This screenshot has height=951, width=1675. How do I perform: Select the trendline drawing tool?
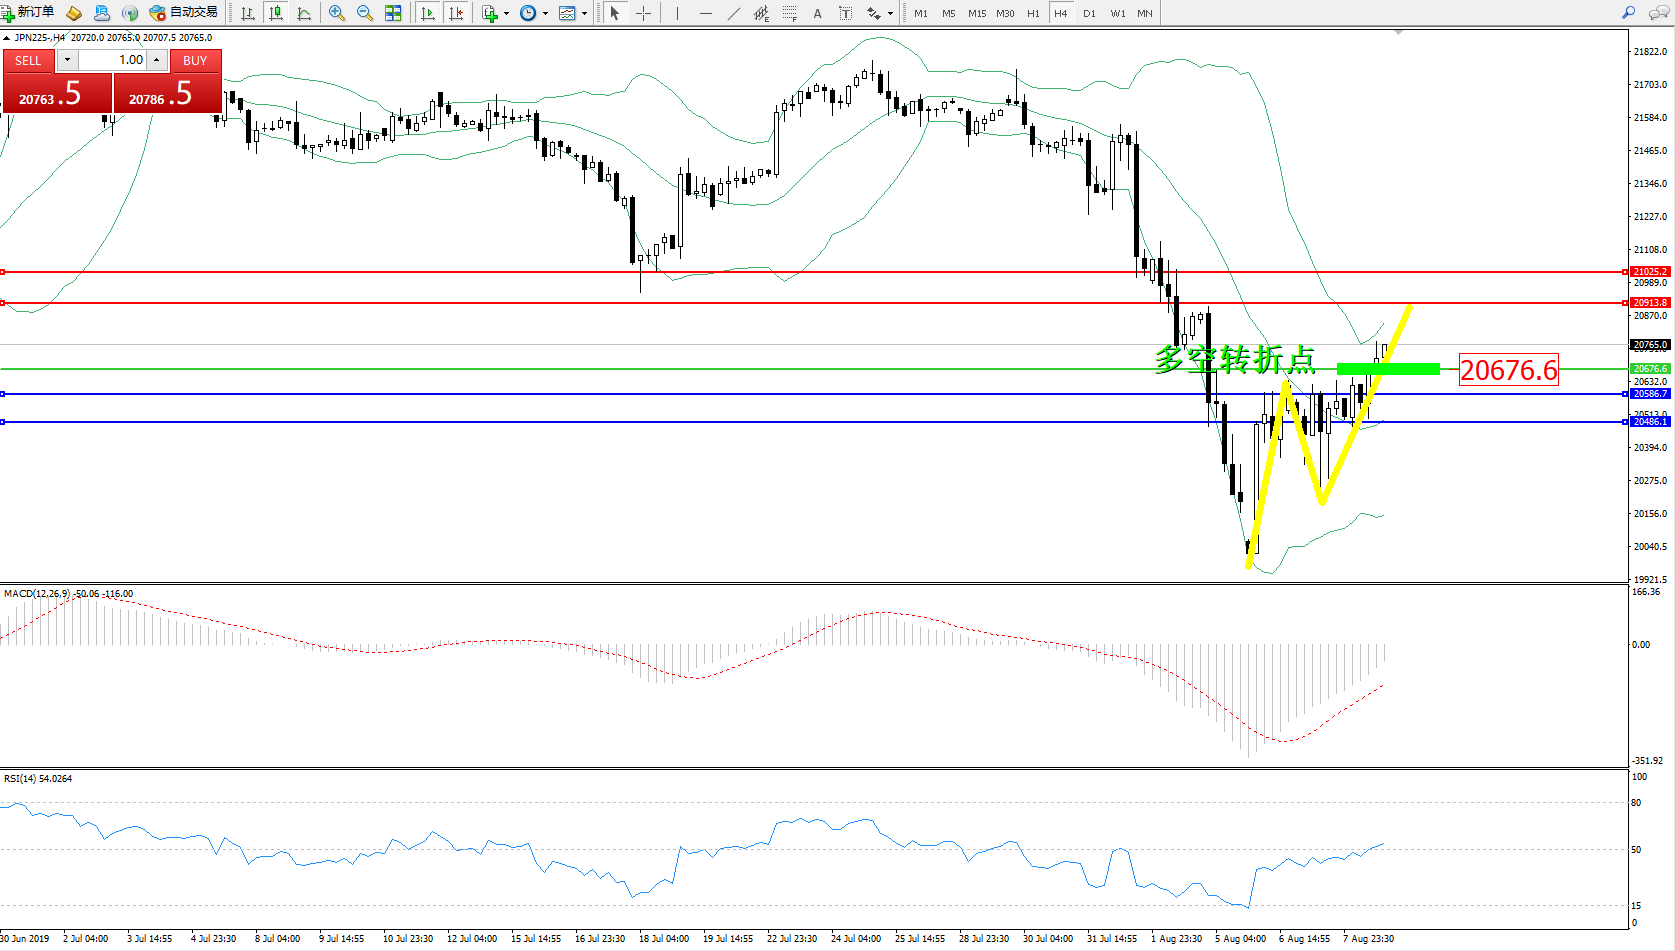734,13
